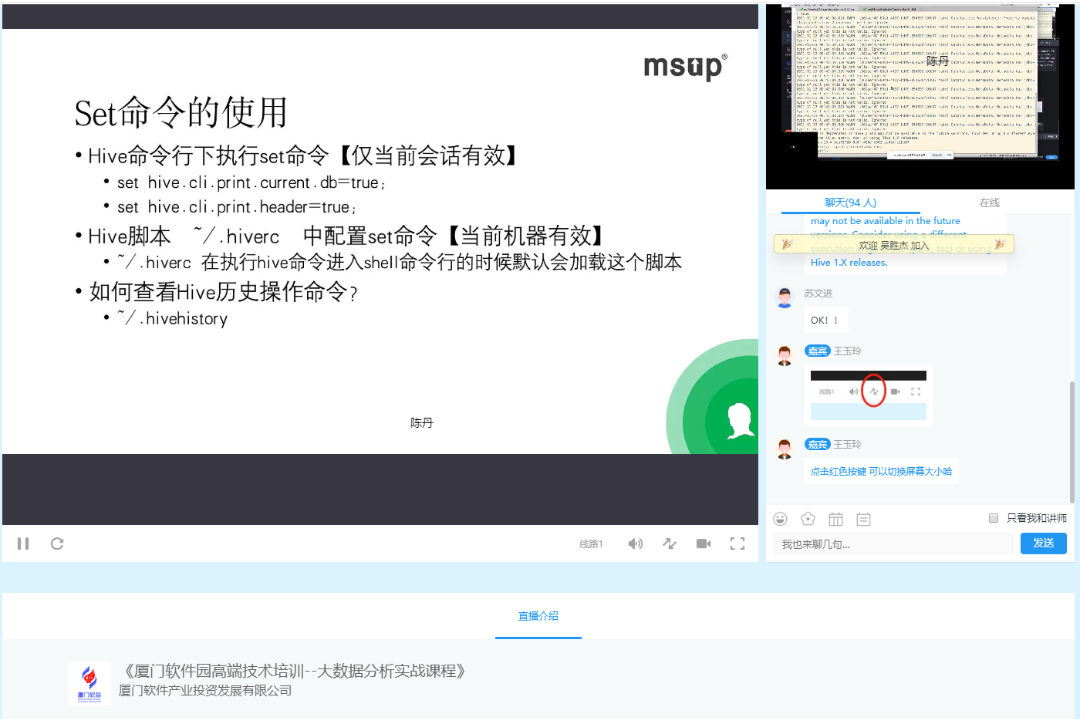
Task: Click the refresh icon next to pause button
Action: point(57,543)
